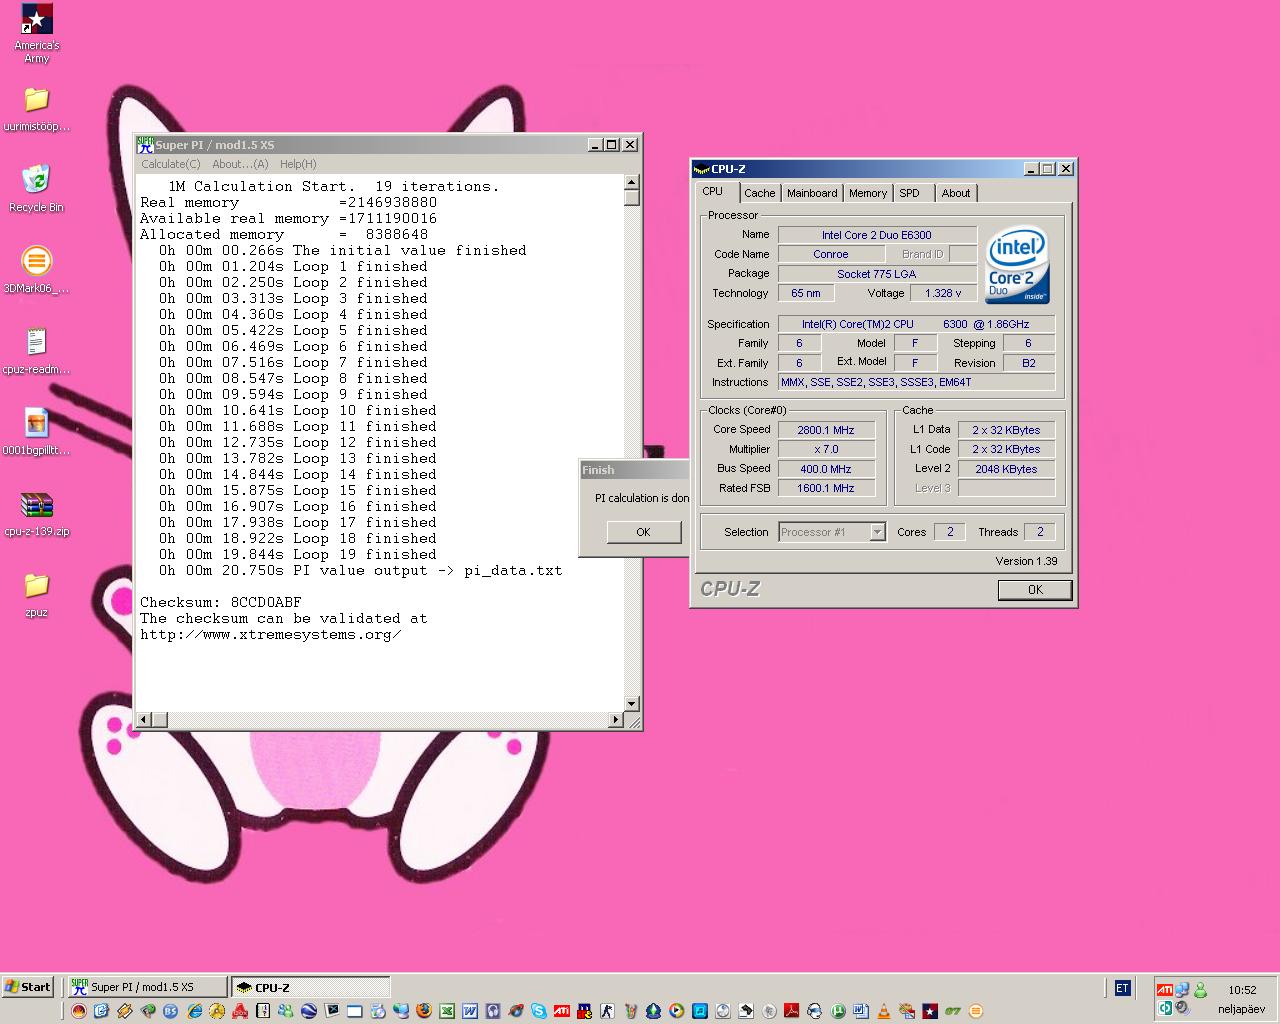Screen dimensions: 1280x1024
Task: Click the Loop 19 finished line
Action: click(x=298, y=554)
